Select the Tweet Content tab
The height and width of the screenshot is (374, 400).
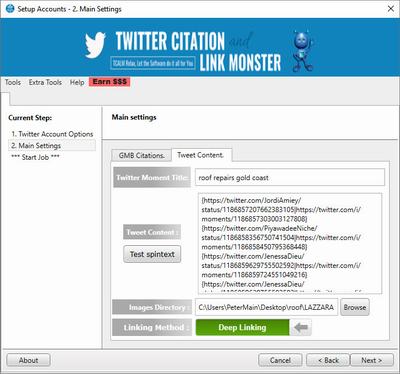click(201, 155)
